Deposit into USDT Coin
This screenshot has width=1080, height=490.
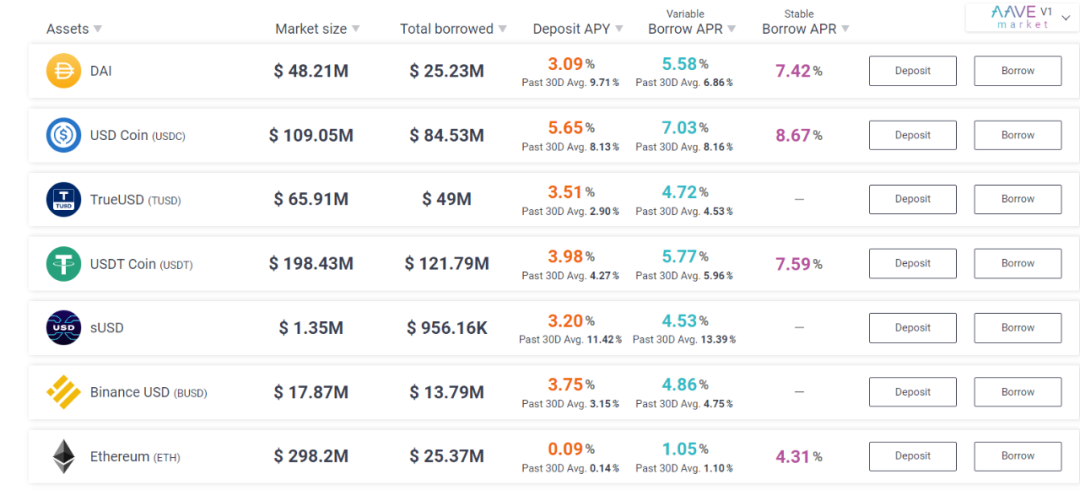pos(913,263)
